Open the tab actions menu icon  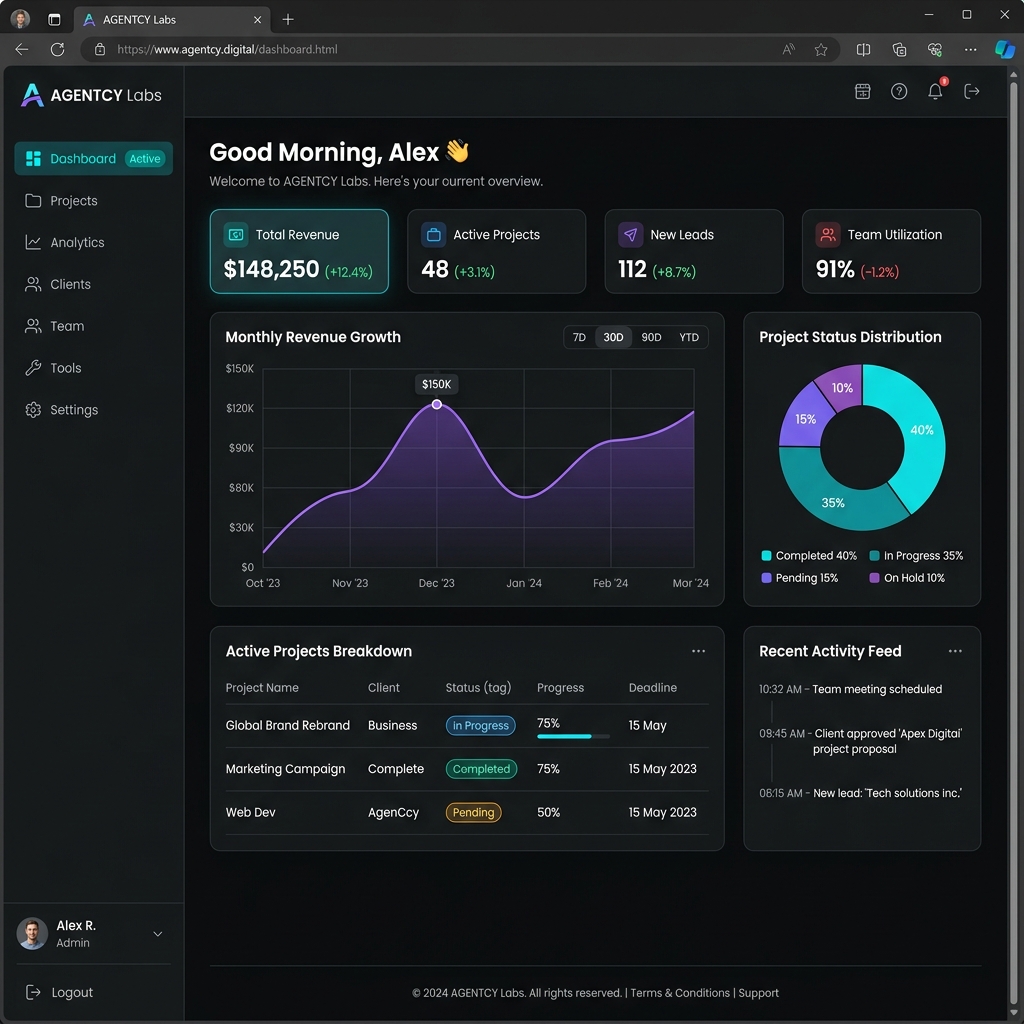(x=54, y=20)
